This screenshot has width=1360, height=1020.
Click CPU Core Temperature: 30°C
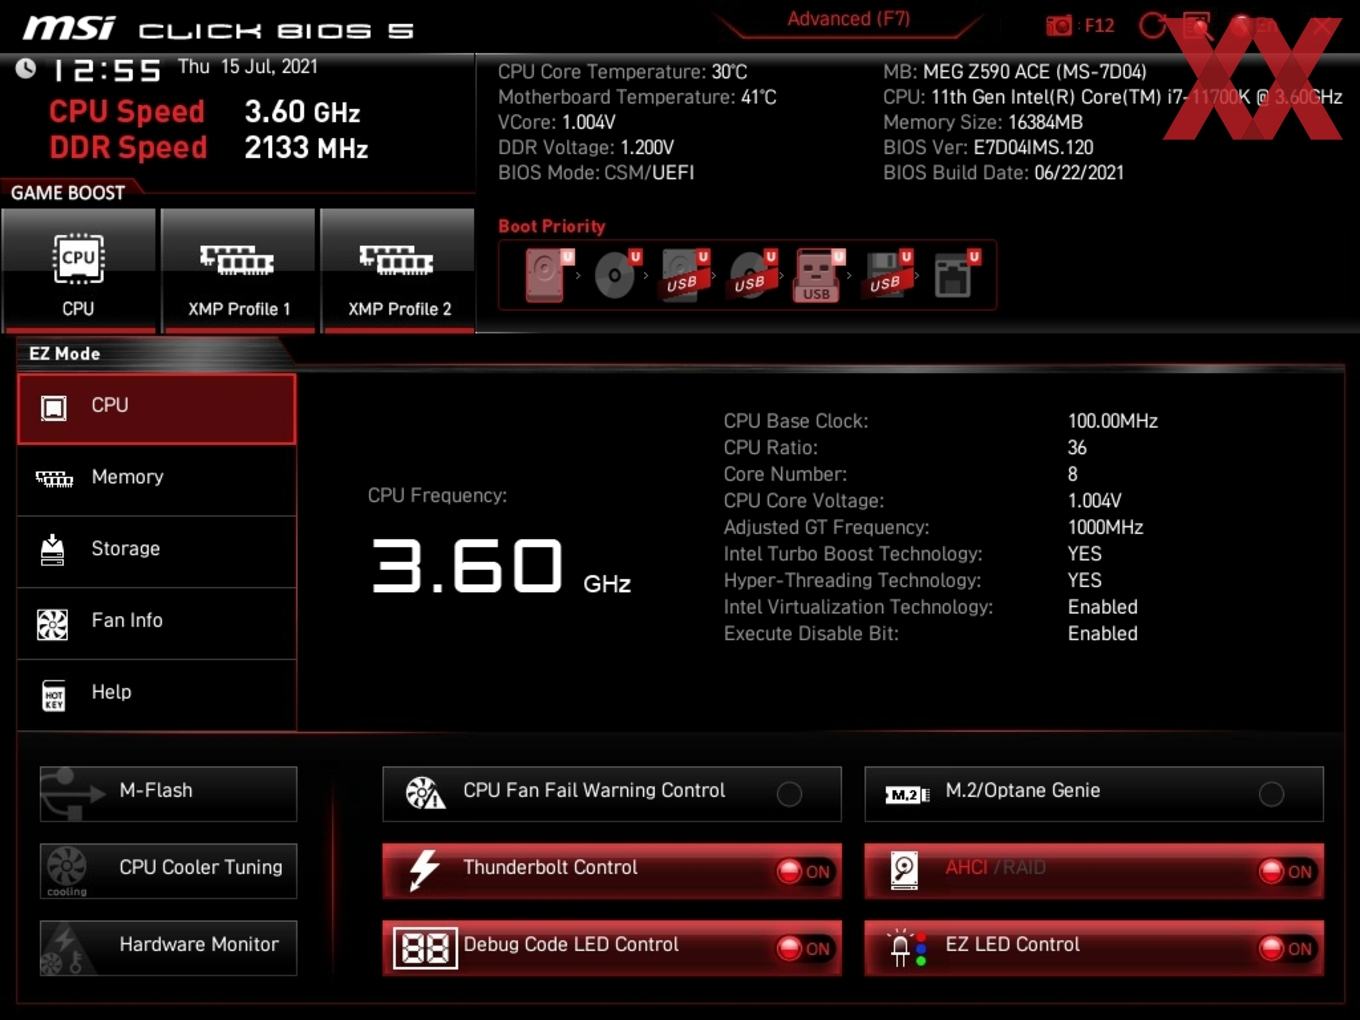coord(623,72)
